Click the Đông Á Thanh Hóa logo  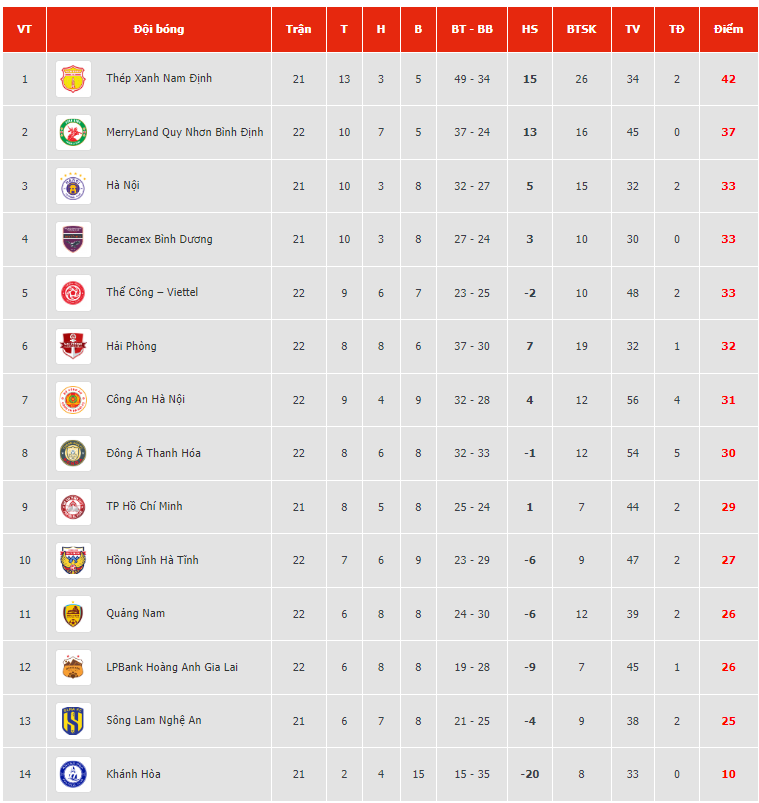(73, 453)
